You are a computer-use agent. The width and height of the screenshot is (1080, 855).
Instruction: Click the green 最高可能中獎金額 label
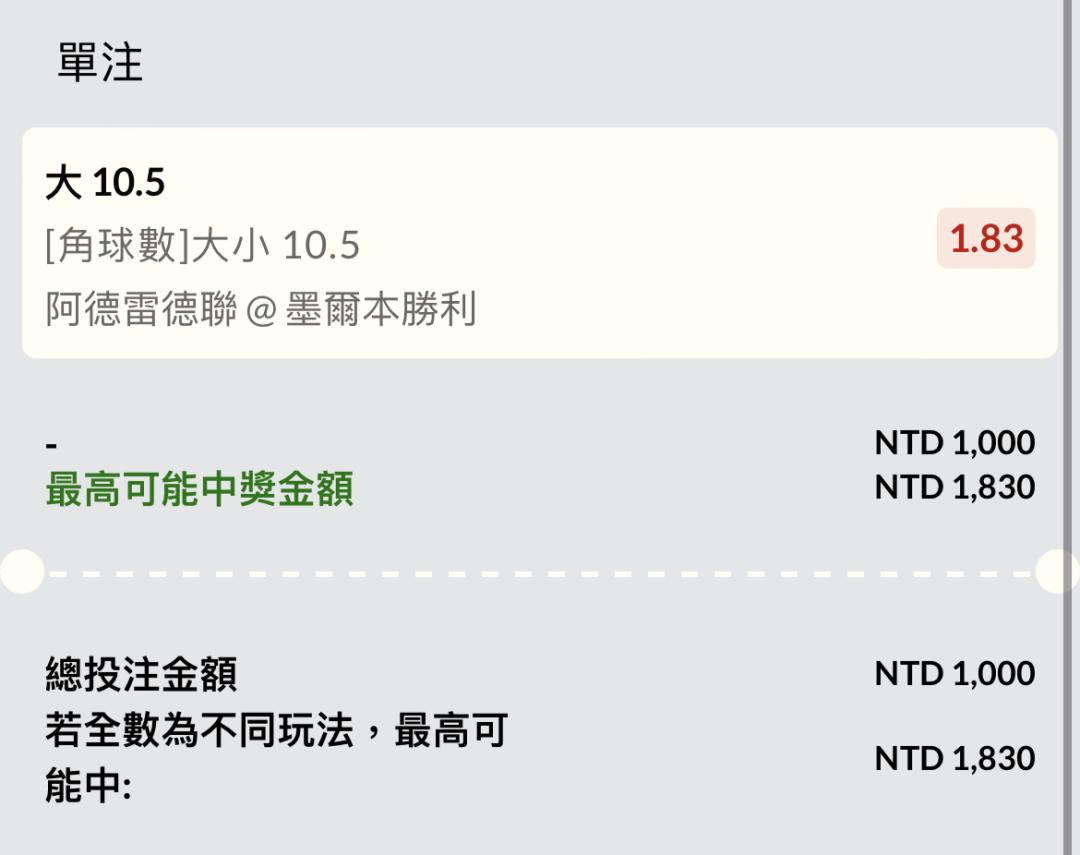coord(199,490)
